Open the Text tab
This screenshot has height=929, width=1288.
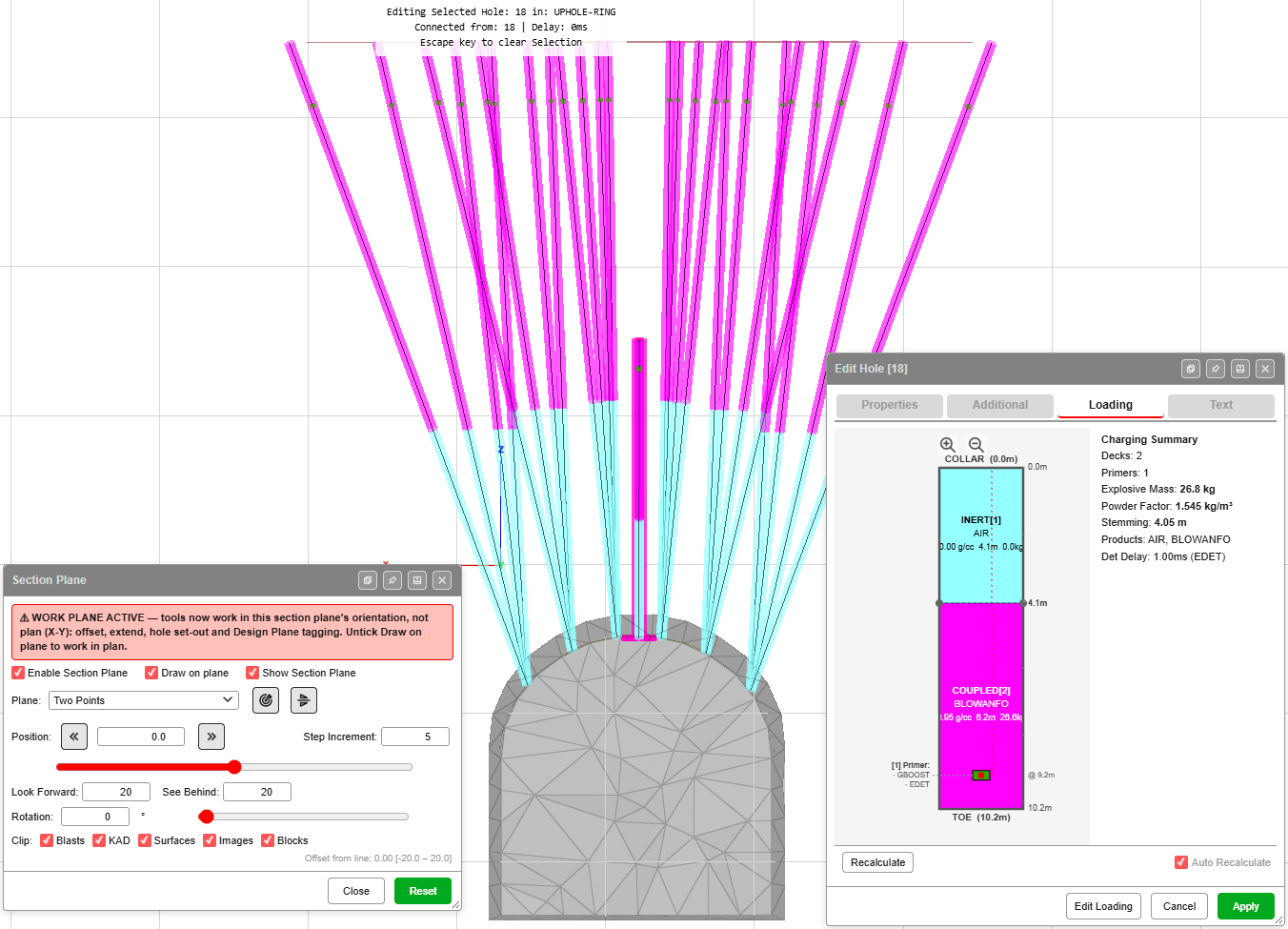click(1221, 405)
